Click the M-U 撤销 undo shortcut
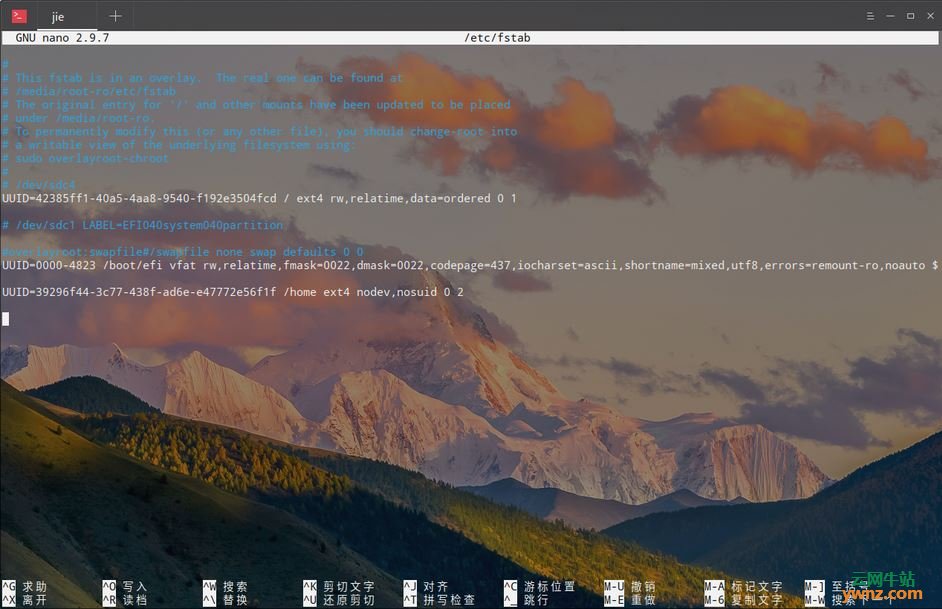The width and height of the screenshot is (942, 609). pyautogui.click(x=630, y=587)
